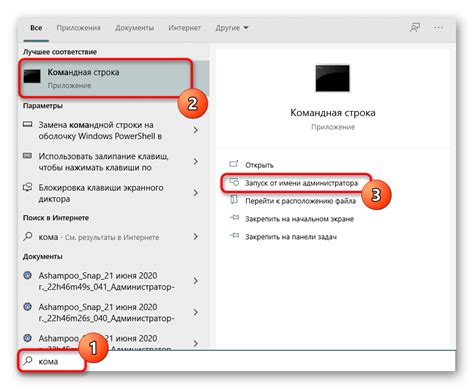The width and height of the screenshot is (474, 389).
Task: Expand arrow for Ashampoo_Snap 22h46m26s_040 document
Action: [196, 312]
